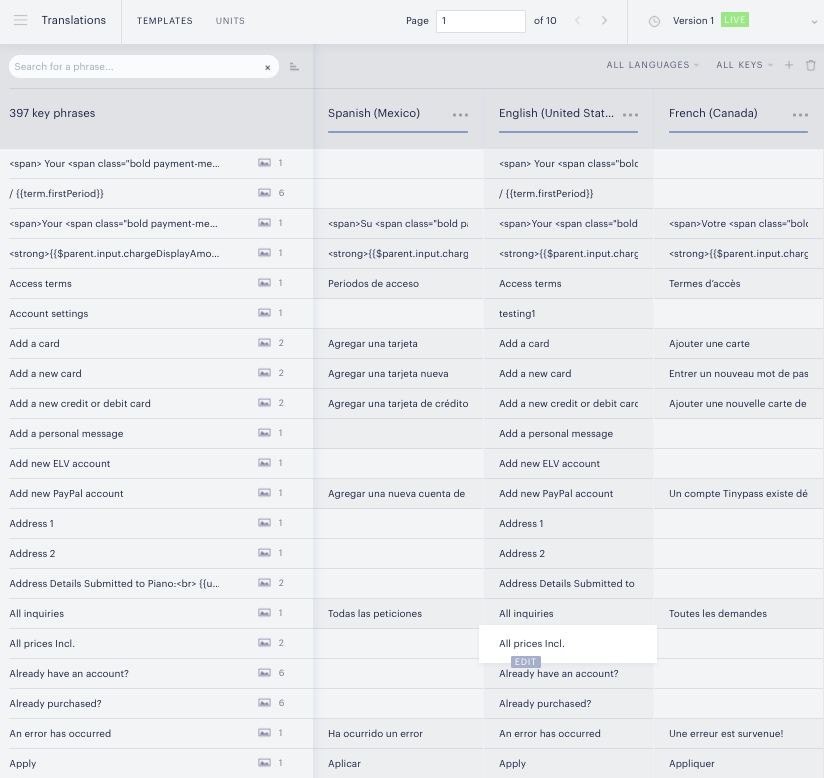824x778 pixels.
Task: Expand the Version 1 dropdown chevron
Action: (x=814, y=22)
